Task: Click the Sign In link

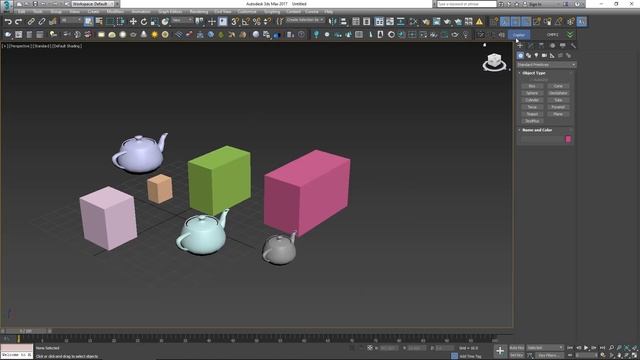Action: point(535,4)
